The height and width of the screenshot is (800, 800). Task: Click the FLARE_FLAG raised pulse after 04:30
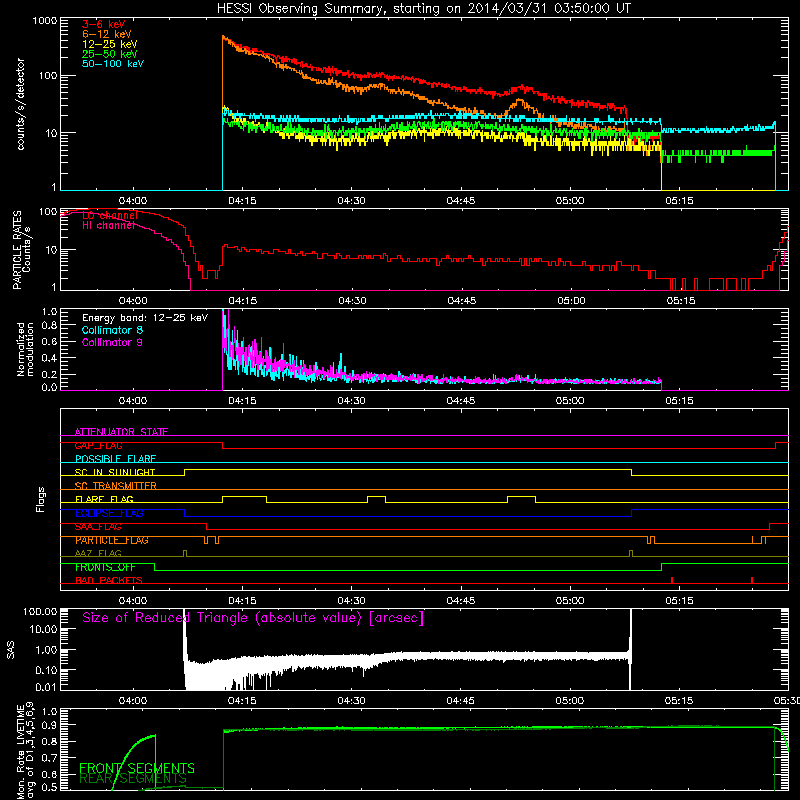pos(377,499)
